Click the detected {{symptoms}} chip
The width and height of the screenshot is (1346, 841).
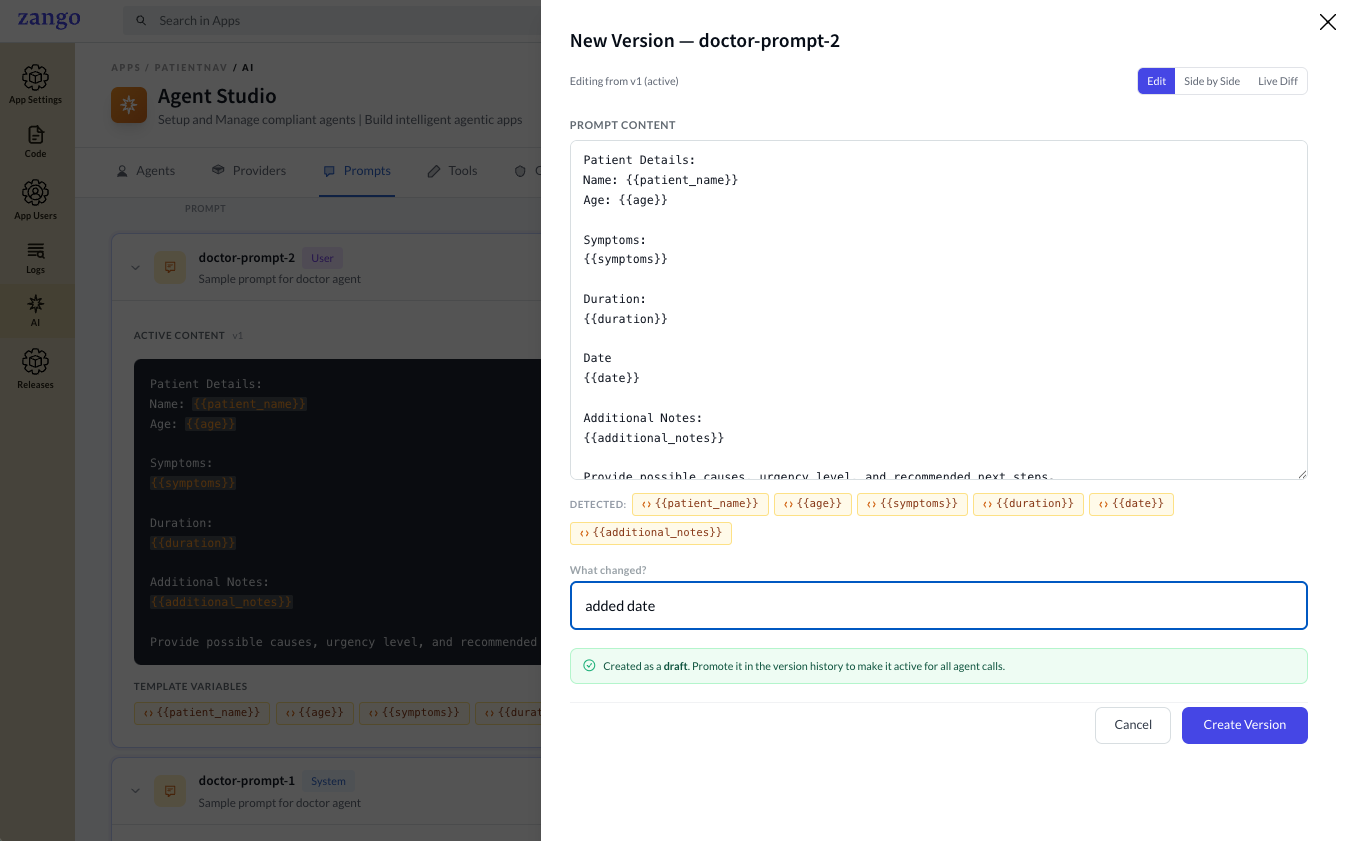tap(912, 504)
